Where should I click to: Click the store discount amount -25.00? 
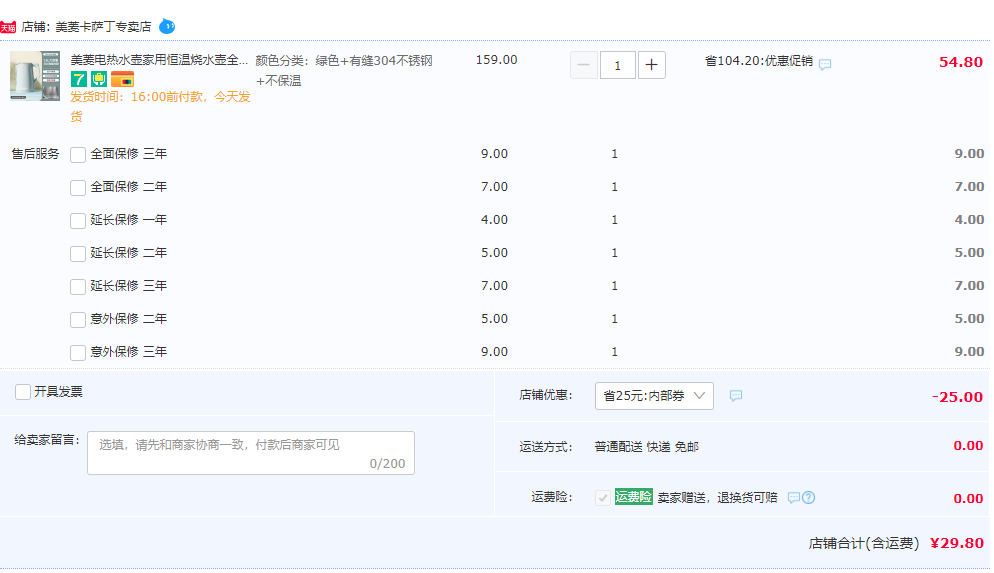tap(957, 397)
